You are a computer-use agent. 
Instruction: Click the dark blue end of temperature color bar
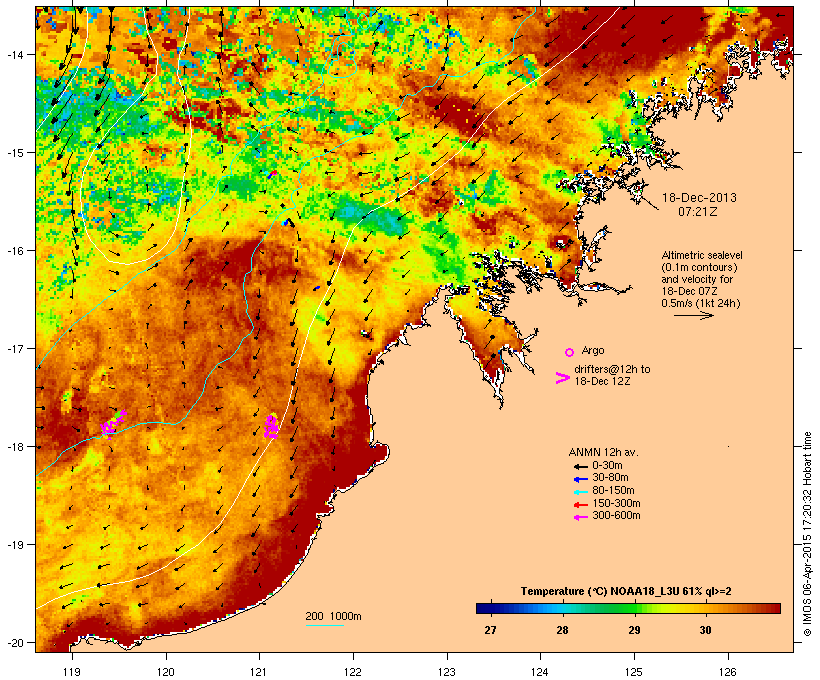pos(482,608)
